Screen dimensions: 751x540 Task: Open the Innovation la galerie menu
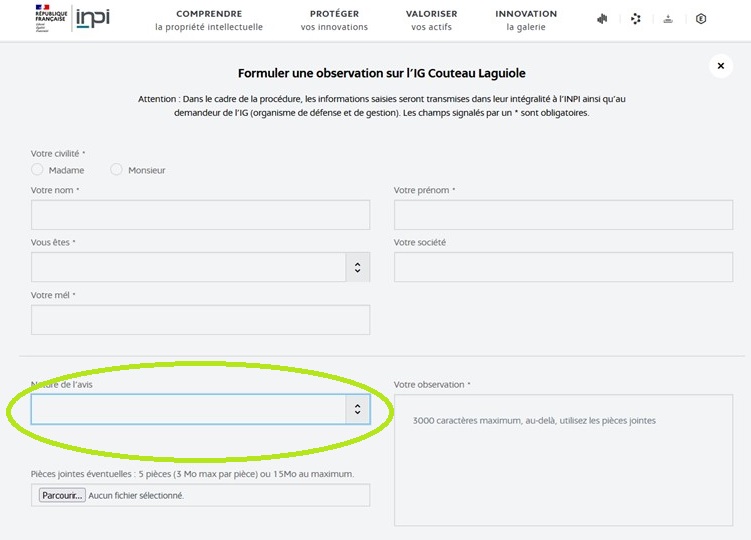click(x=526, y=20)
